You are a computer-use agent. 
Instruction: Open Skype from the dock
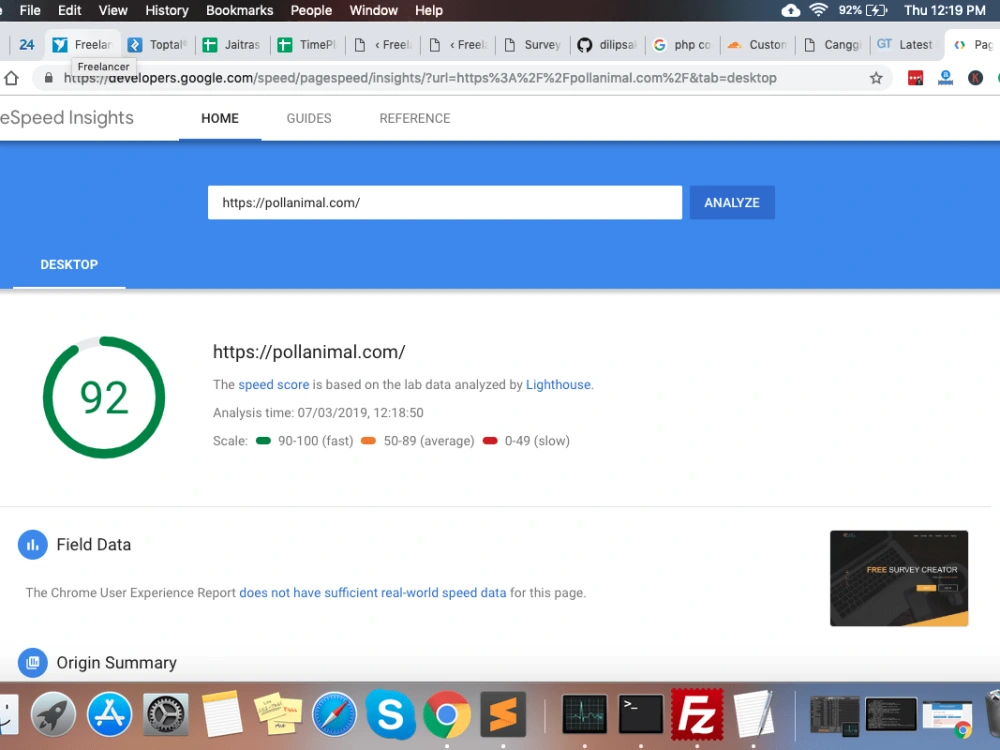(x=390, y=714)
